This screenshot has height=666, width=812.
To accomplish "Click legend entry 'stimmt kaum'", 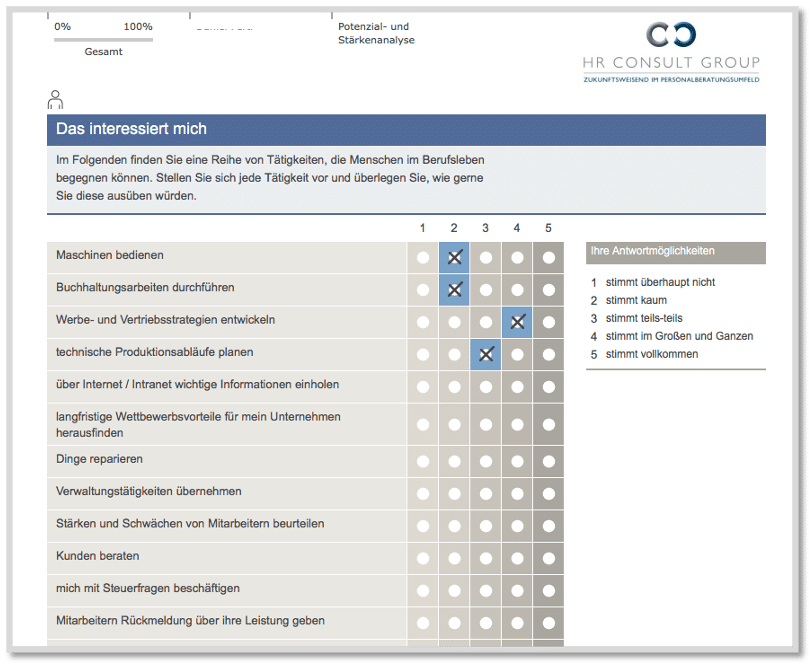I will (x=636, y=300).
